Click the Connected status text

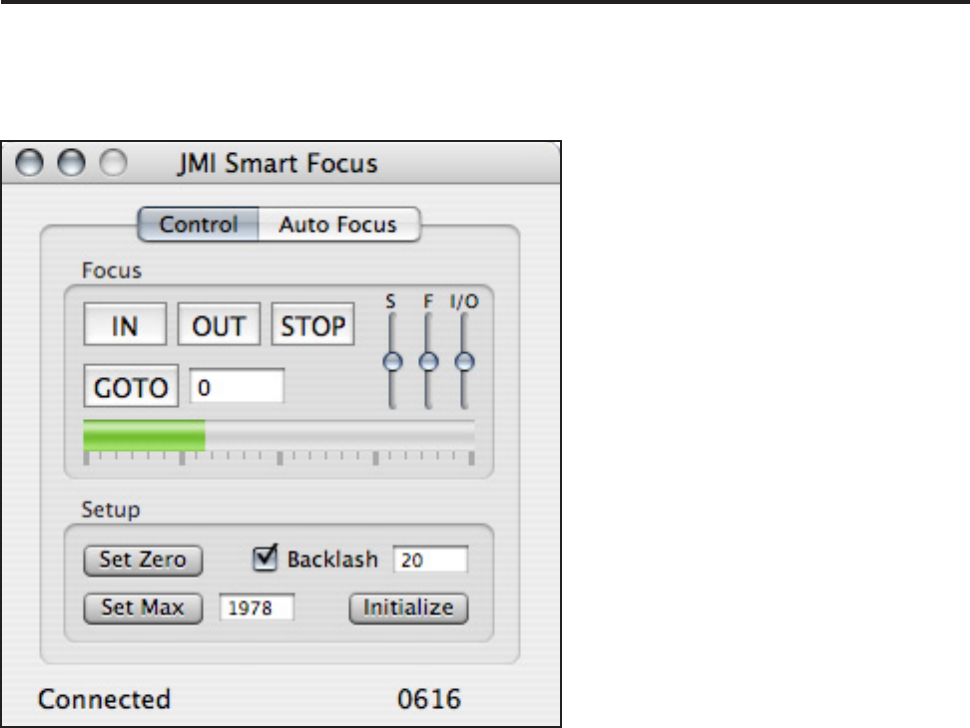[104, 700]
